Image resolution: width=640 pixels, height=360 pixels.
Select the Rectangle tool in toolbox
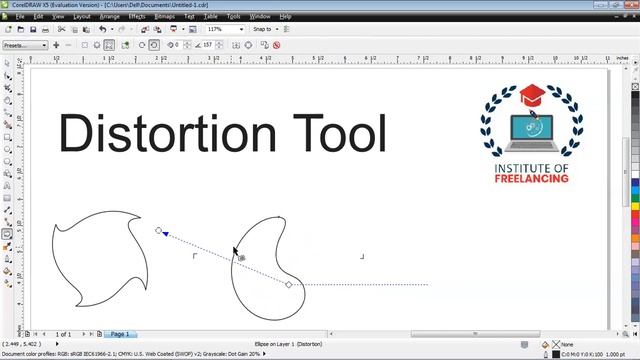point(7,137)
